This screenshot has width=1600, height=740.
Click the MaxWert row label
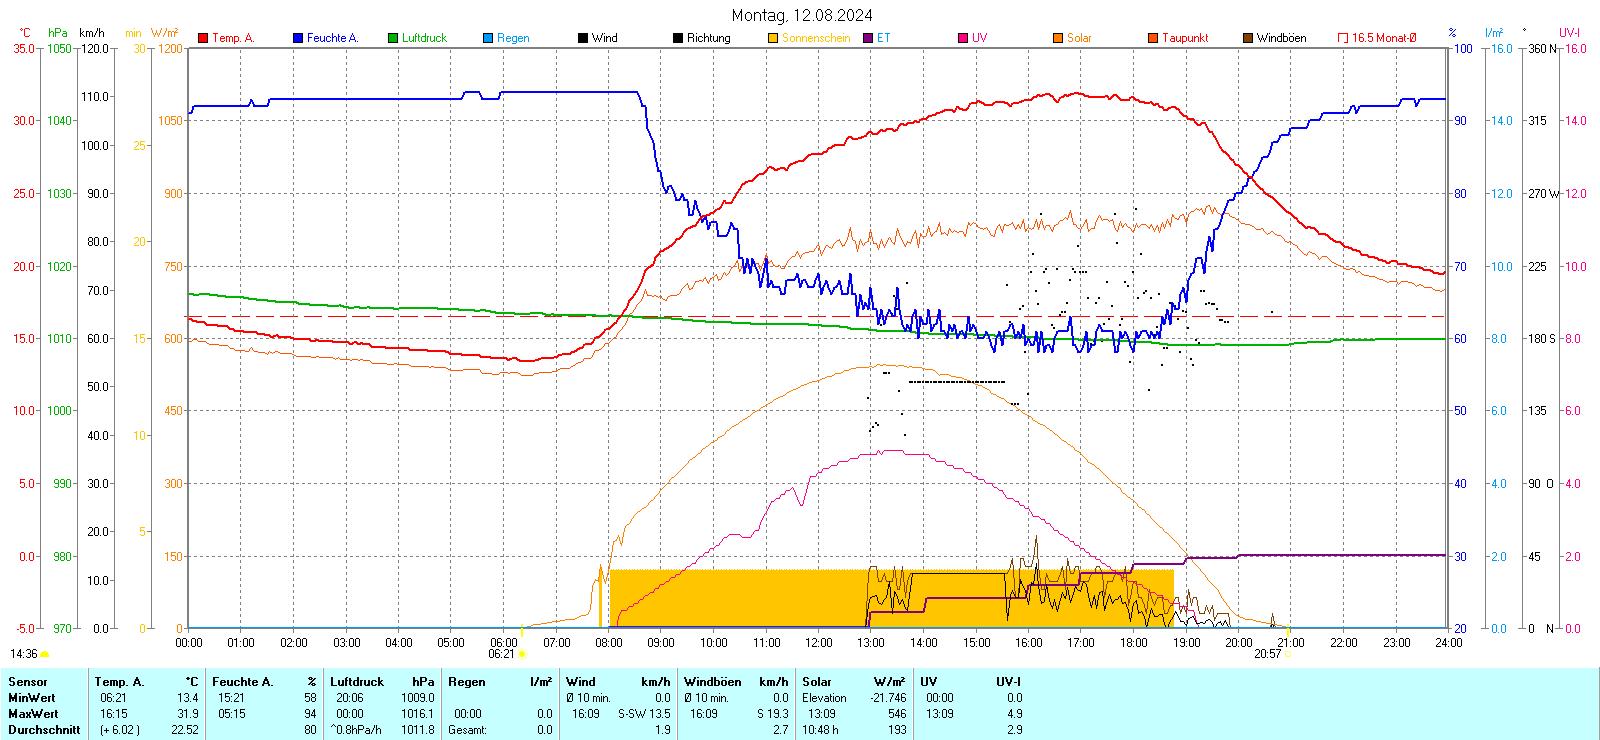[33, 714]
